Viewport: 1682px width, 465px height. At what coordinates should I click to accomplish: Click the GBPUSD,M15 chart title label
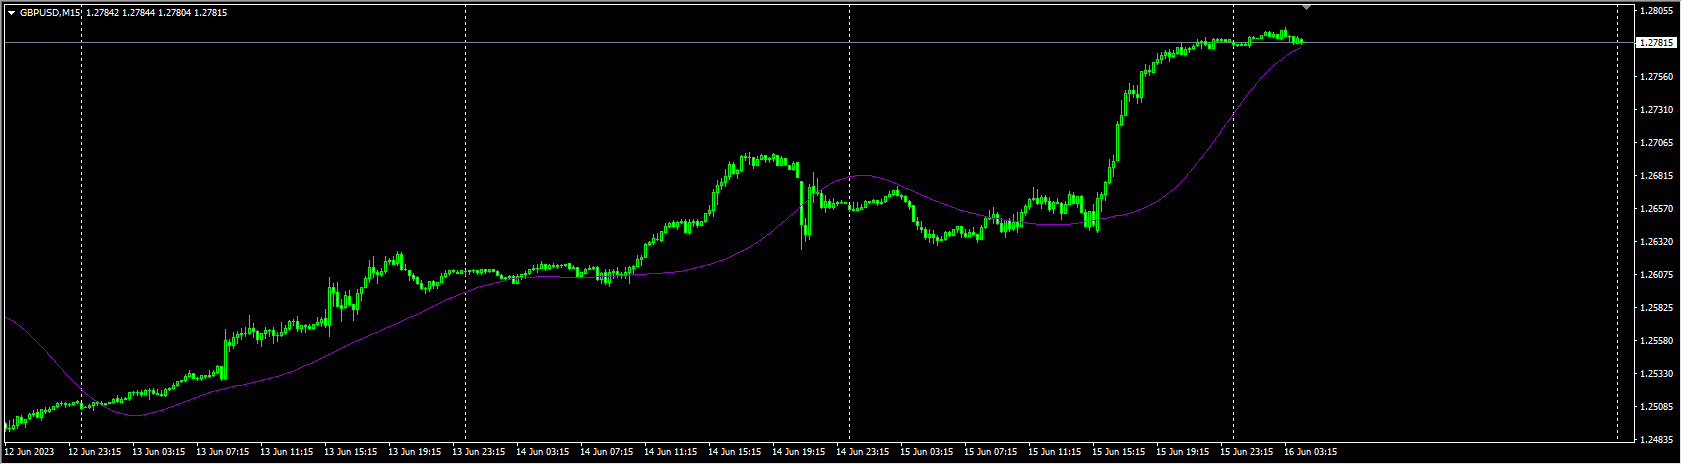[x=50, y=13]
